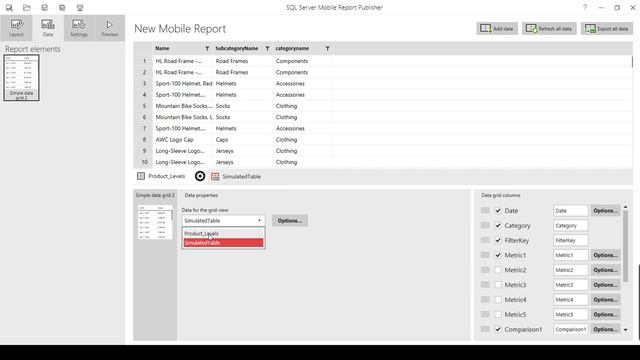Image resolution: width=640 pixels, height=360 pixels.
Task: Uncheck the Category column checkbox
Action: tap(498, 225)
